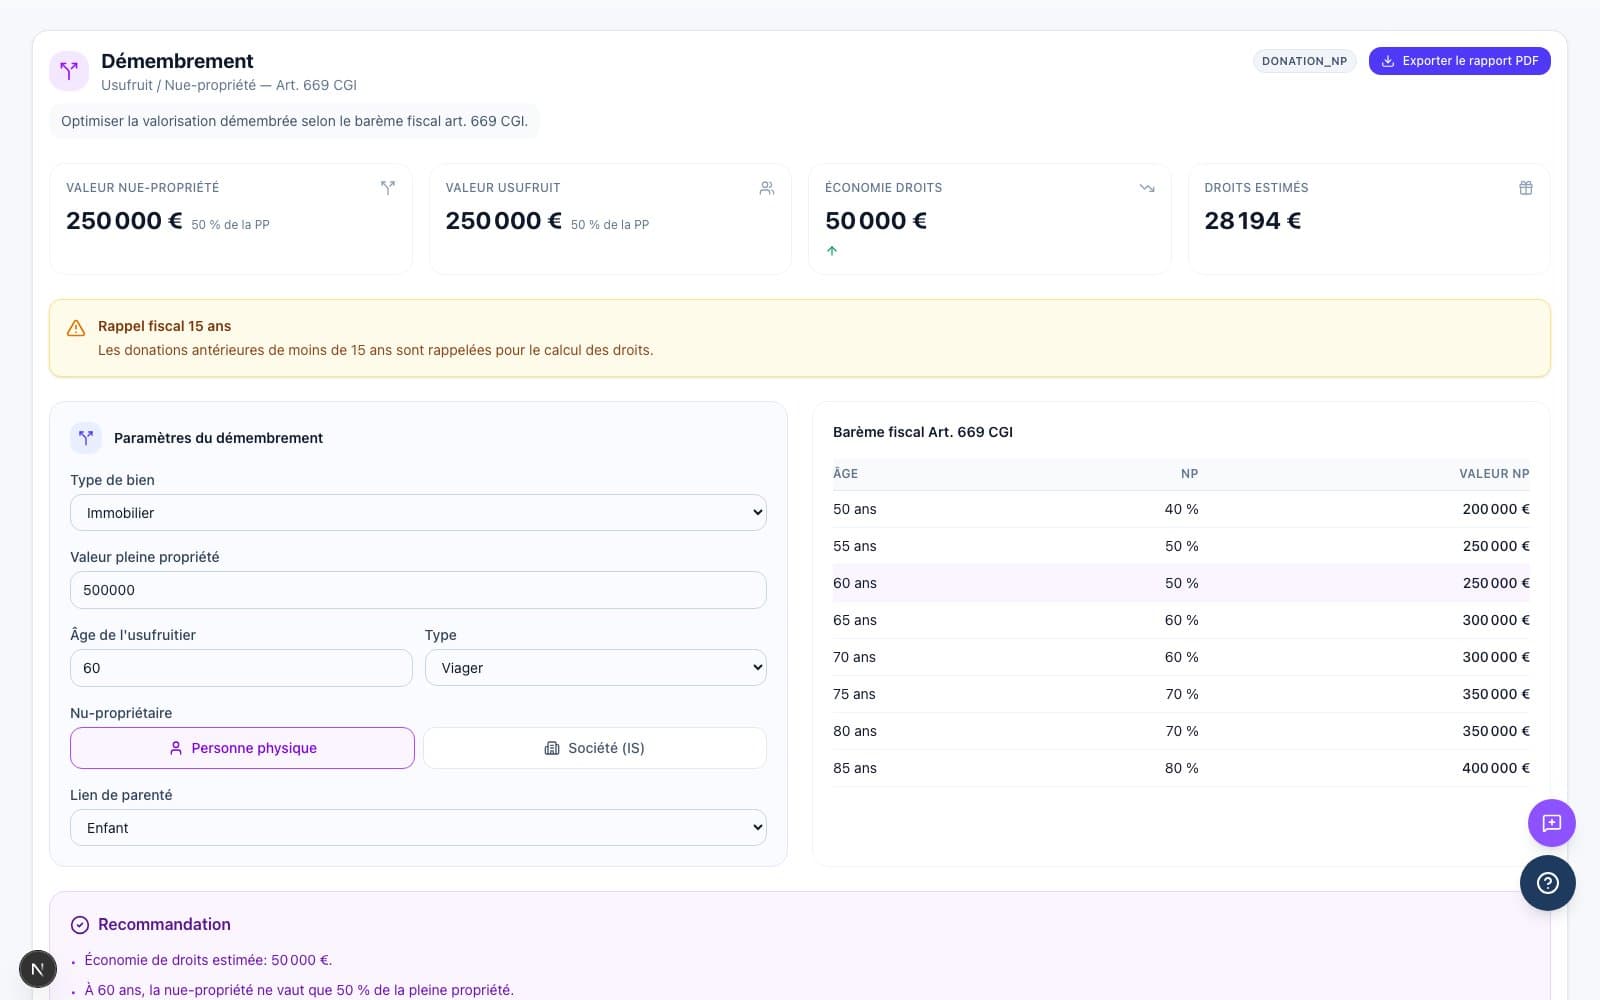Viewport: 1600px width, 1000px height.
Task: Focus the Âge de l'usufruitier field
Action: [241, 668]
